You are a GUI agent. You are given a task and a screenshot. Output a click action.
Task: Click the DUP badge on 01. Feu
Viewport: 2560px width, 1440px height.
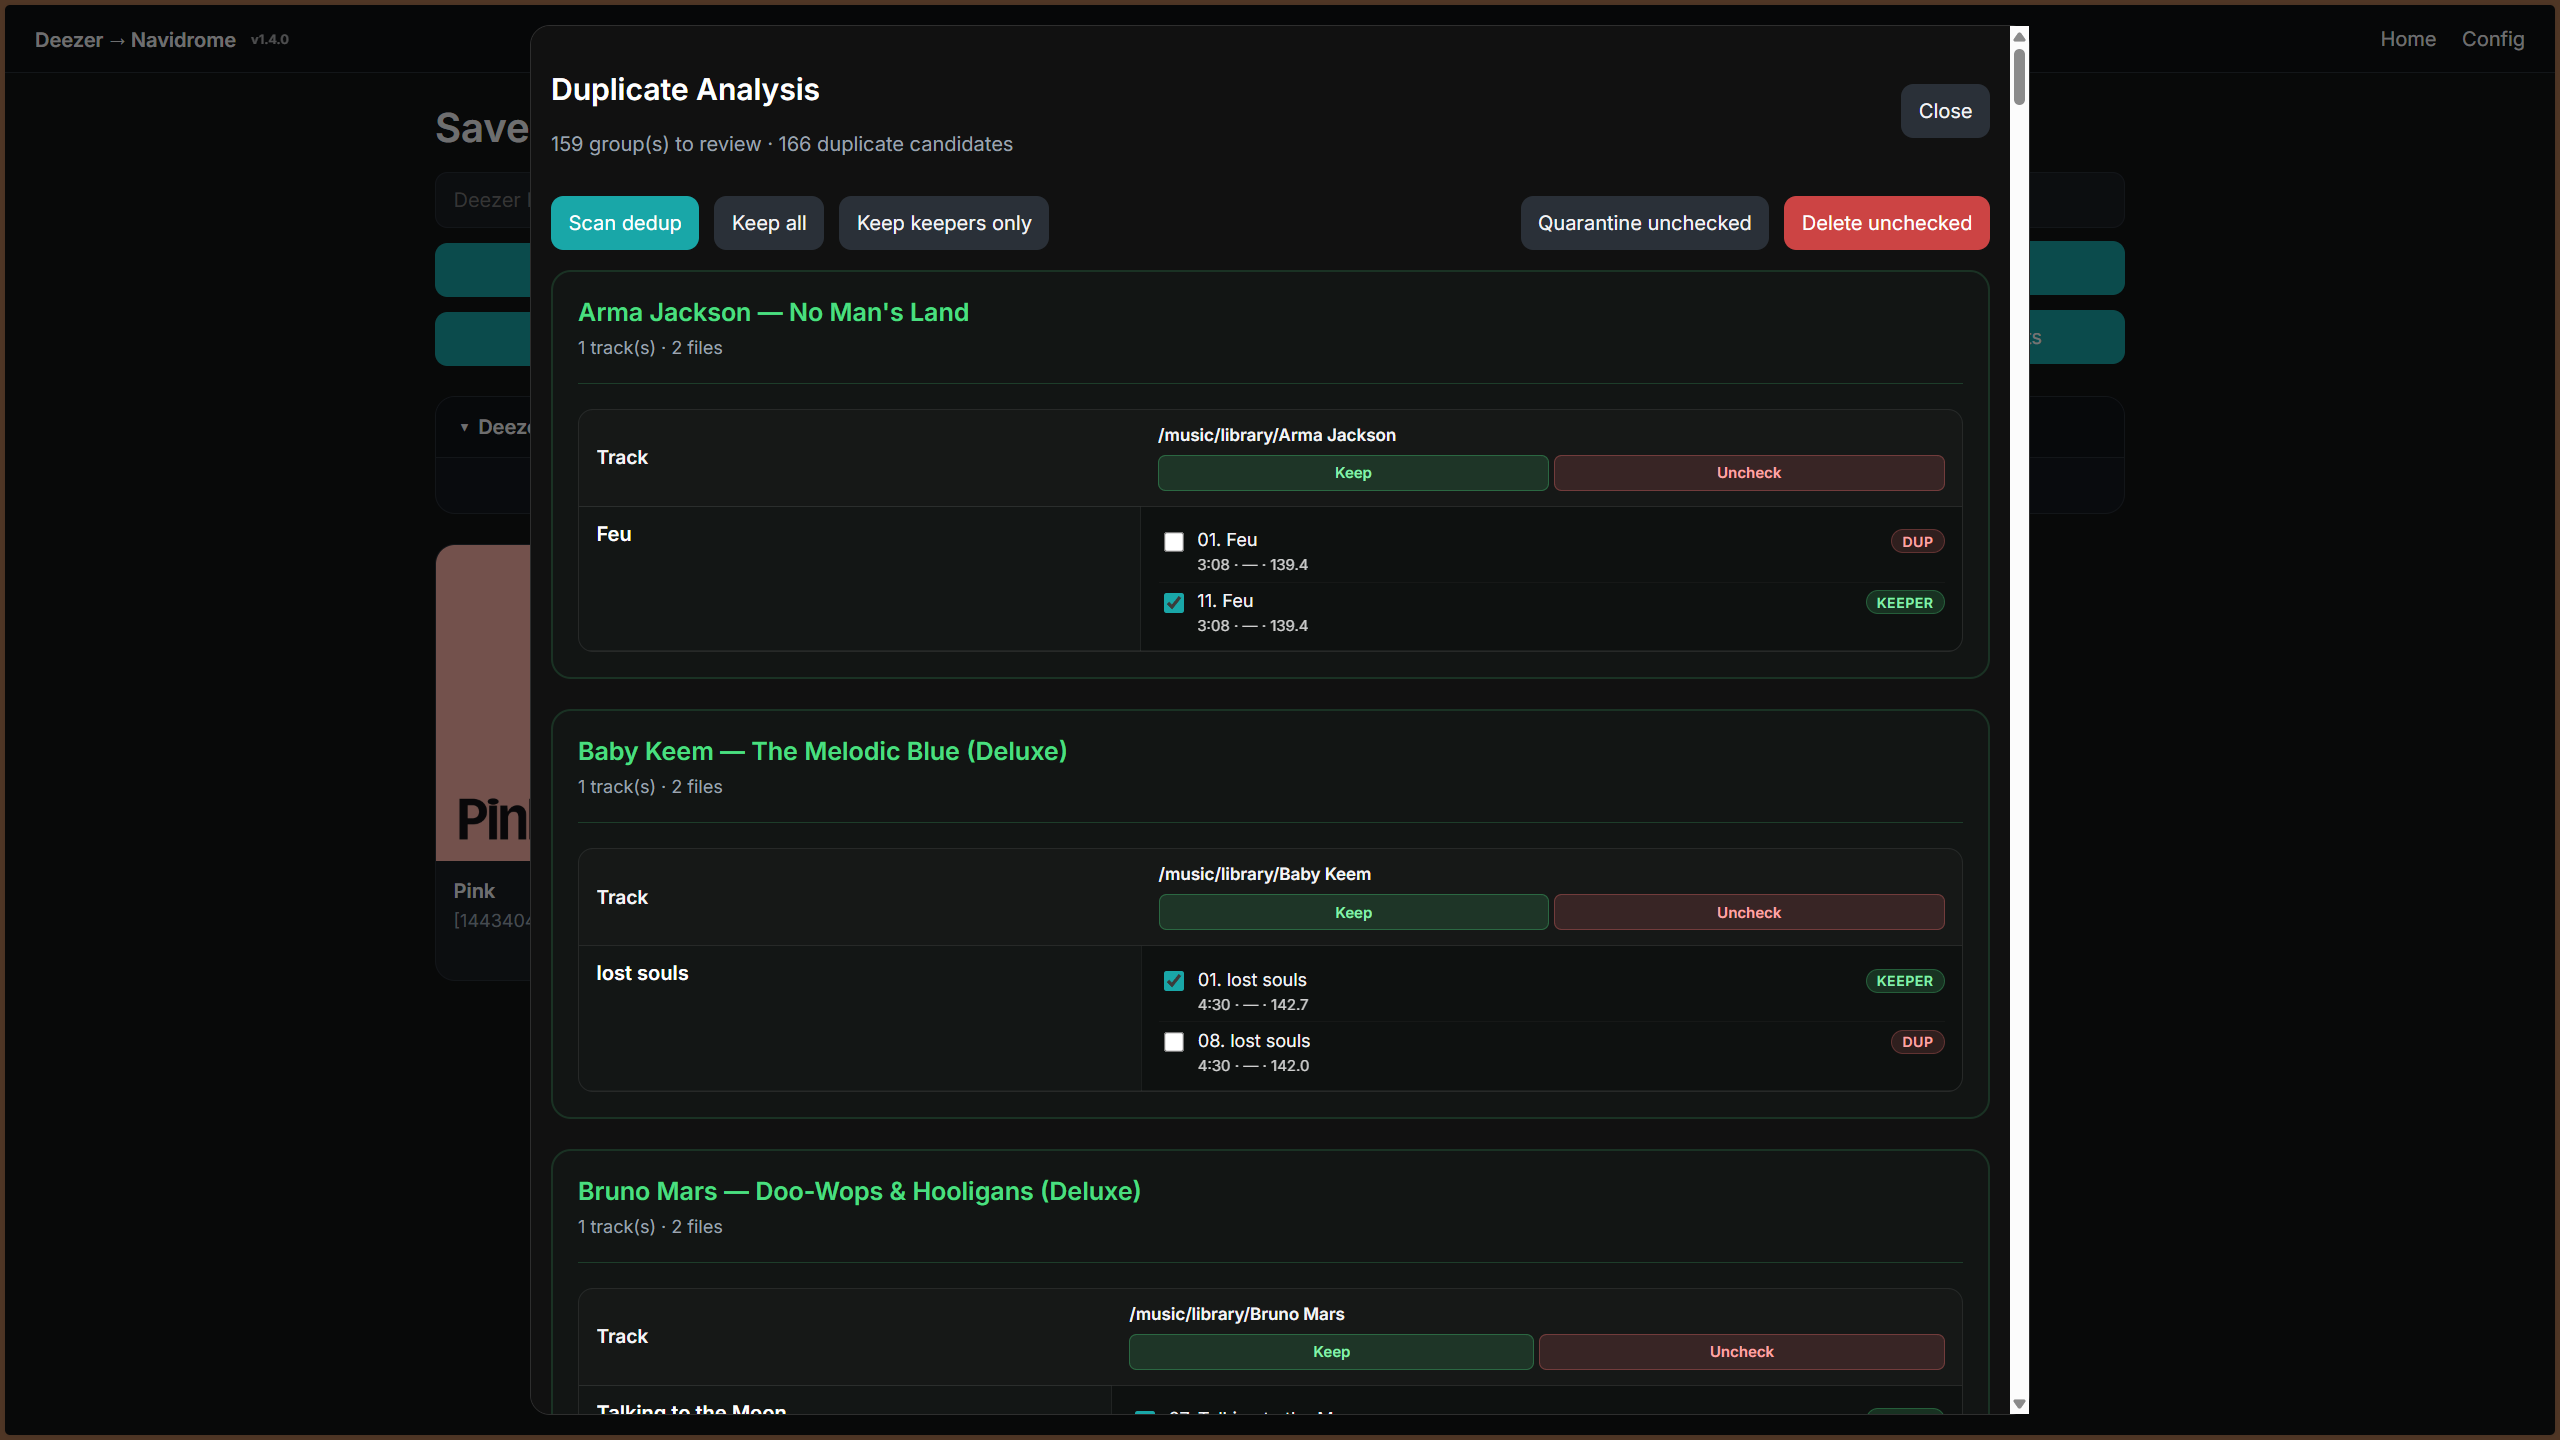[x=1917, y=542]
